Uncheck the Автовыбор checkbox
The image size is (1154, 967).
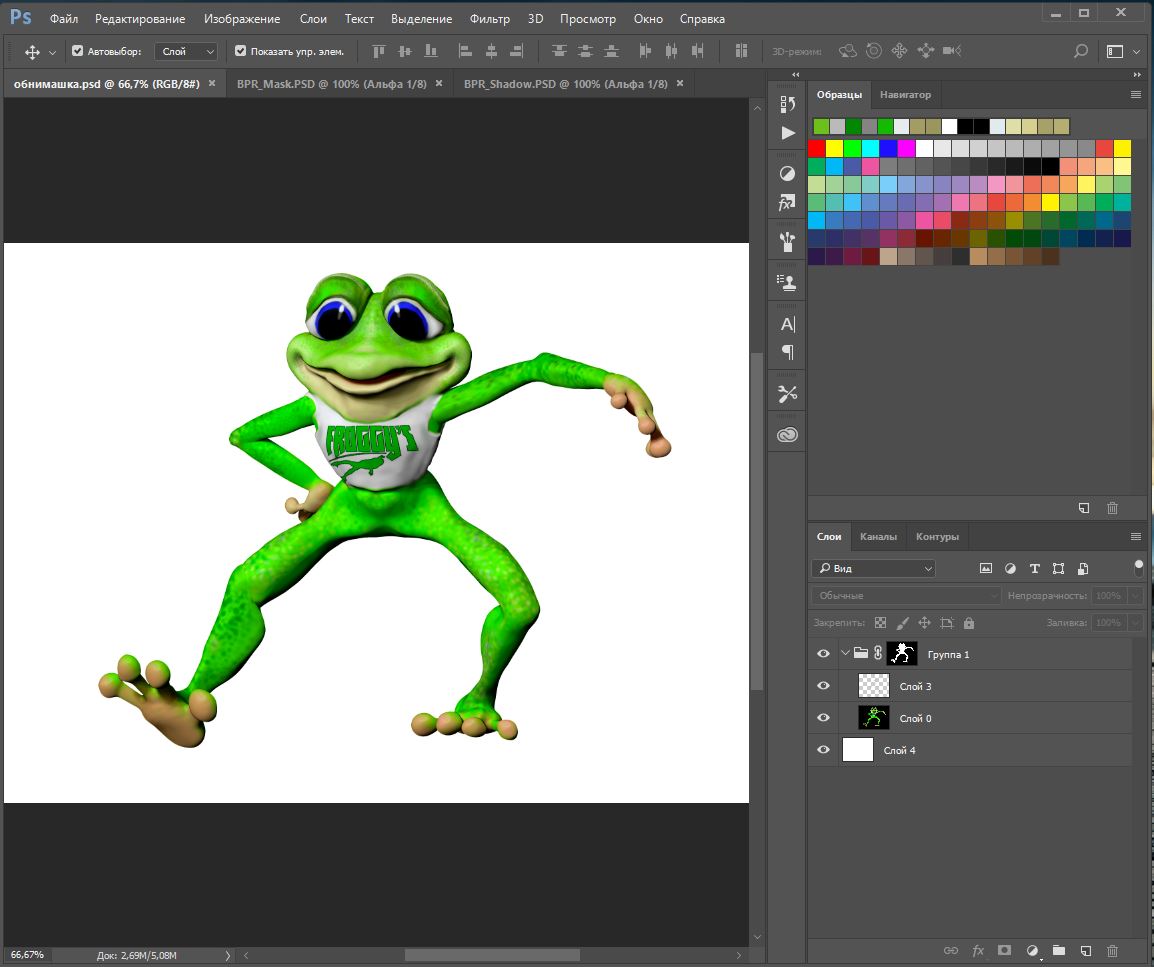tap(78, 51)
